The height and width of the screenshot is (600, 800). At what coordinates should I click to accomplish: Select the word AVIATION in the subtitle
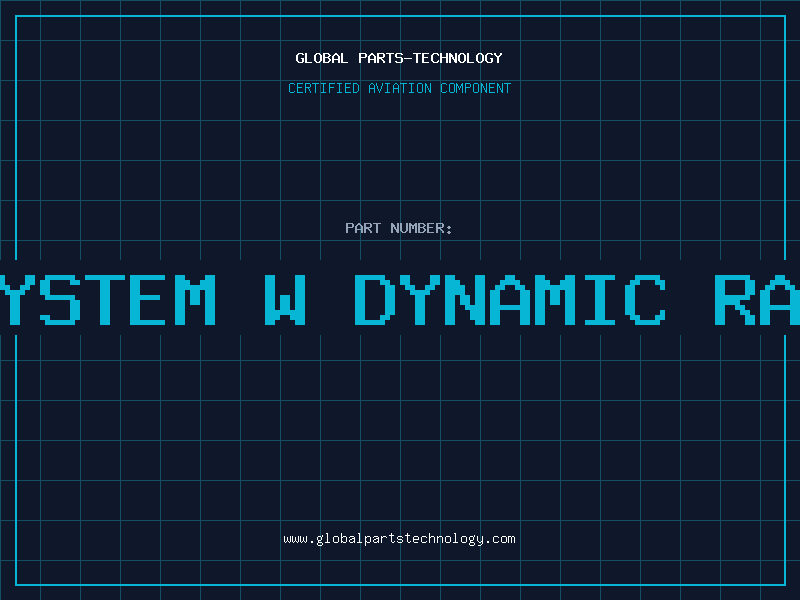[x=400, y=88]
